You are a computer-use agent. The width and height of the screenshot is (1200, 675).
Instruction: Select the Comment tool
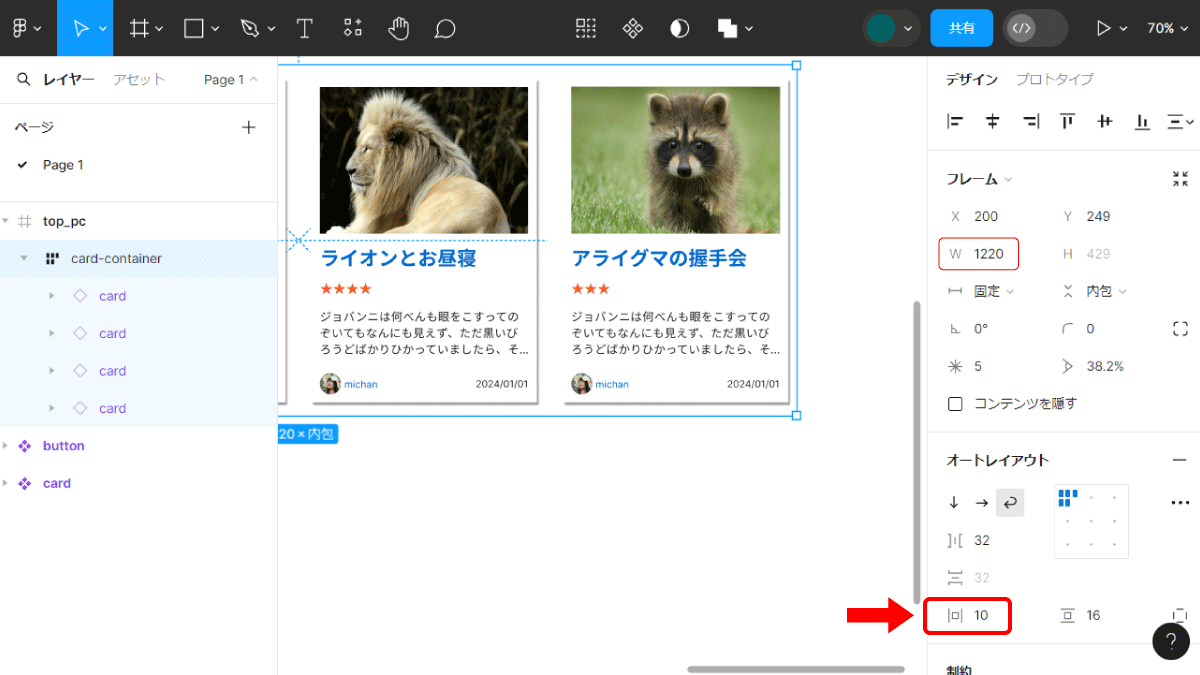coord(445,28)
